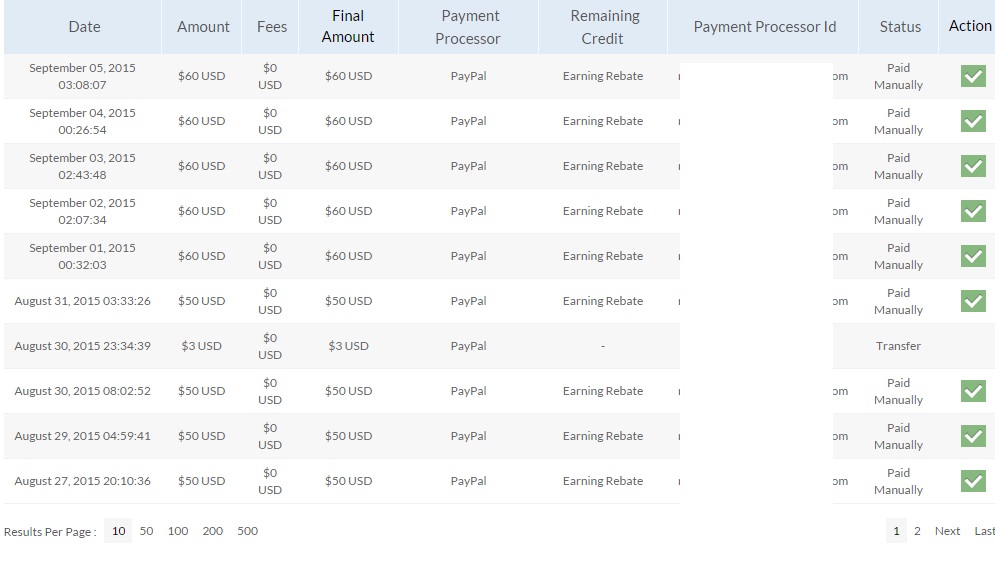Image resolution: width=995 pixels, height=565 pixels.
Task: Click green checkmark for September 02 payment
Action: 972,211
